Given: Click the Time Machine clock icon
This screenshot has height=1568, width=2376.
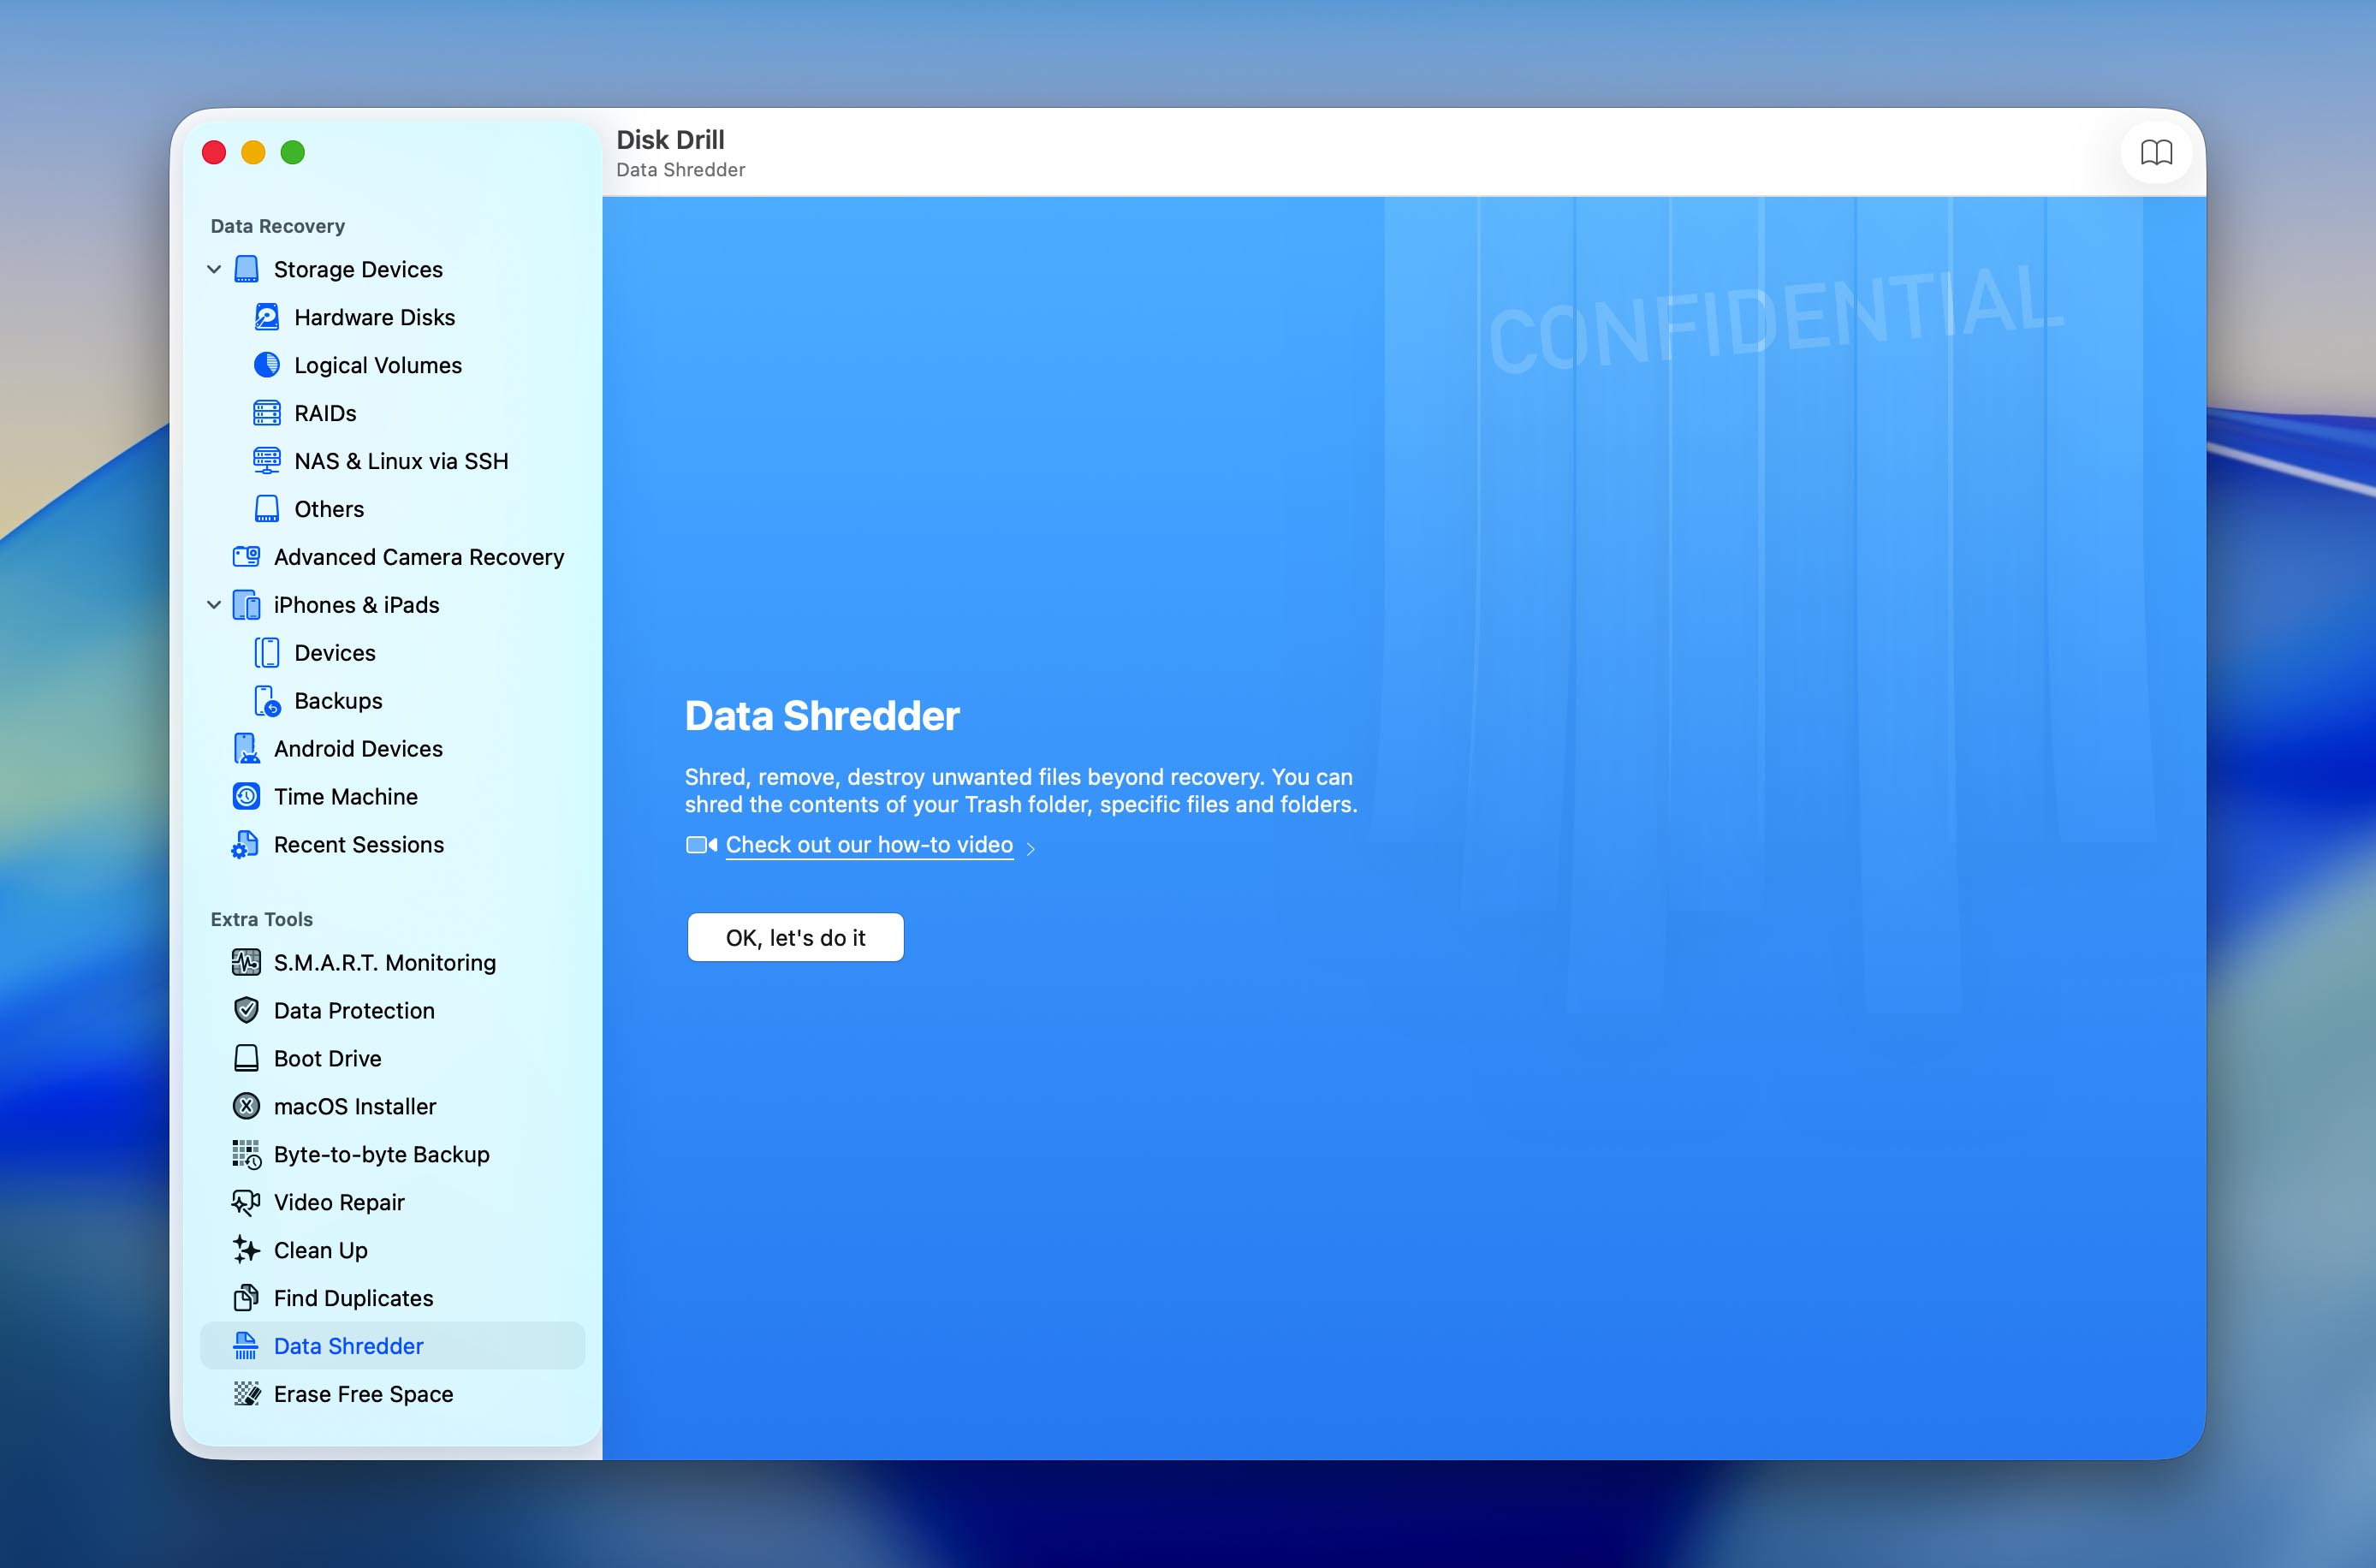Looking at the screenshot, I should (x=246, y=796).
